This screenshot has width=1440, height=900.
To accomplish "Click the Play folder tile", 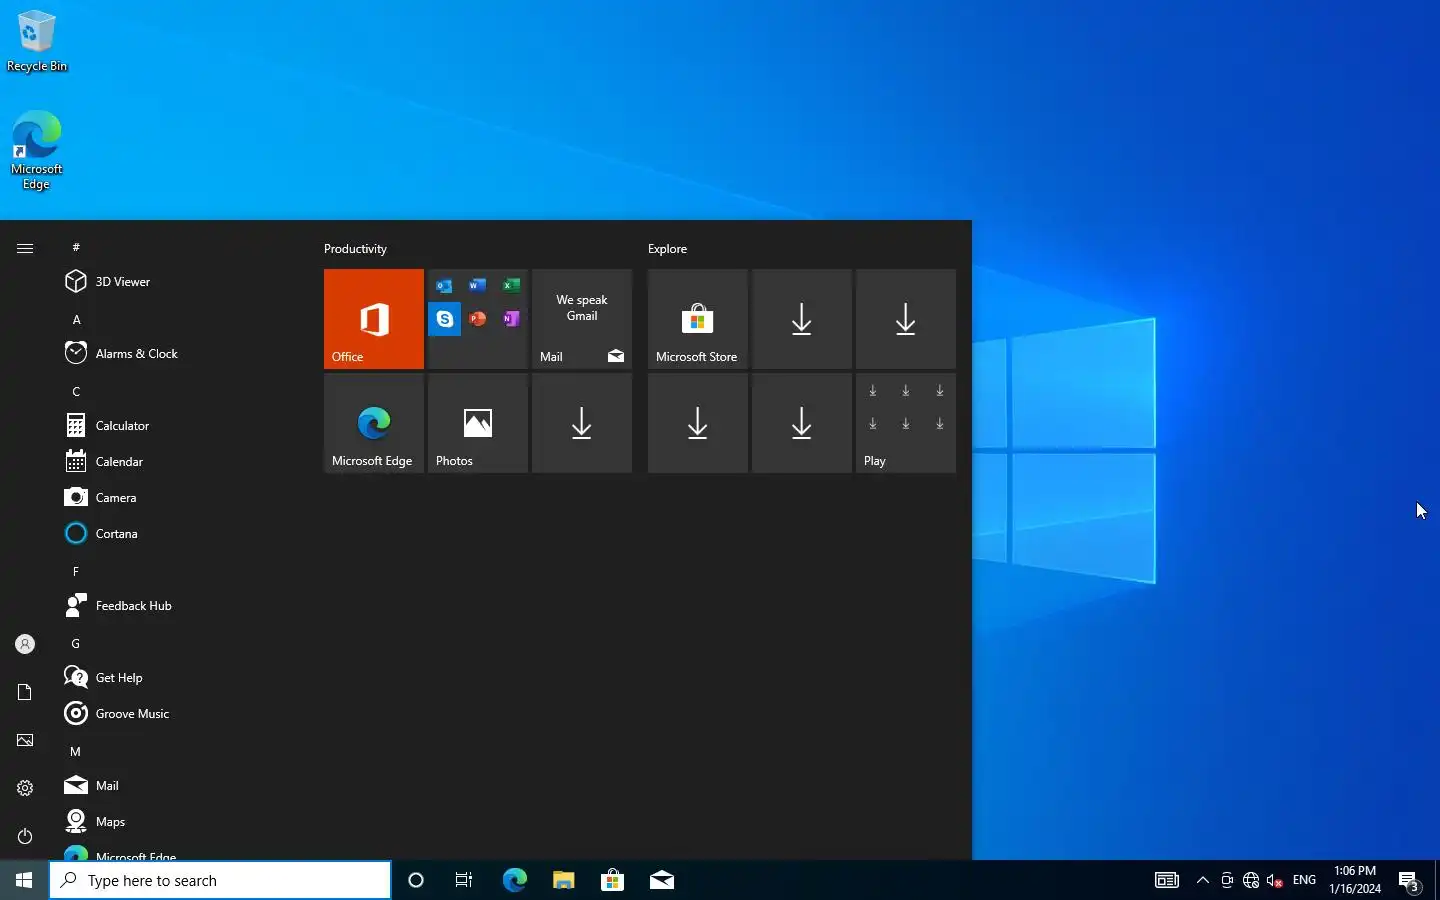I will tap(906, 423).
